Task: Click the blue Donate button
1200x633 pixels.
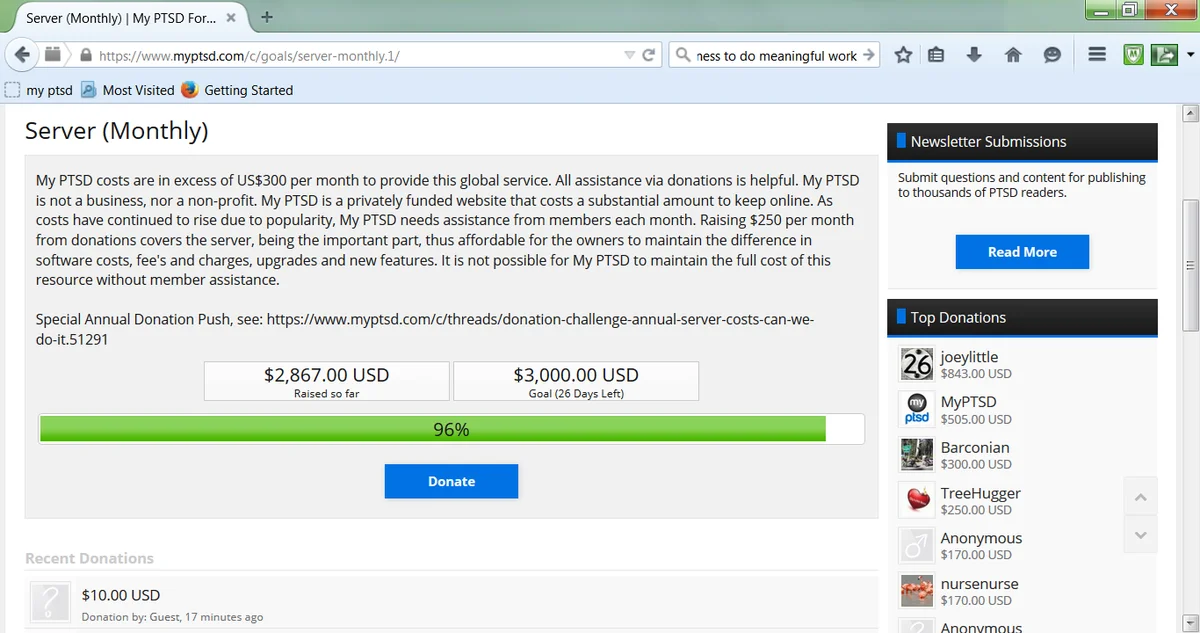Action: 451,481
